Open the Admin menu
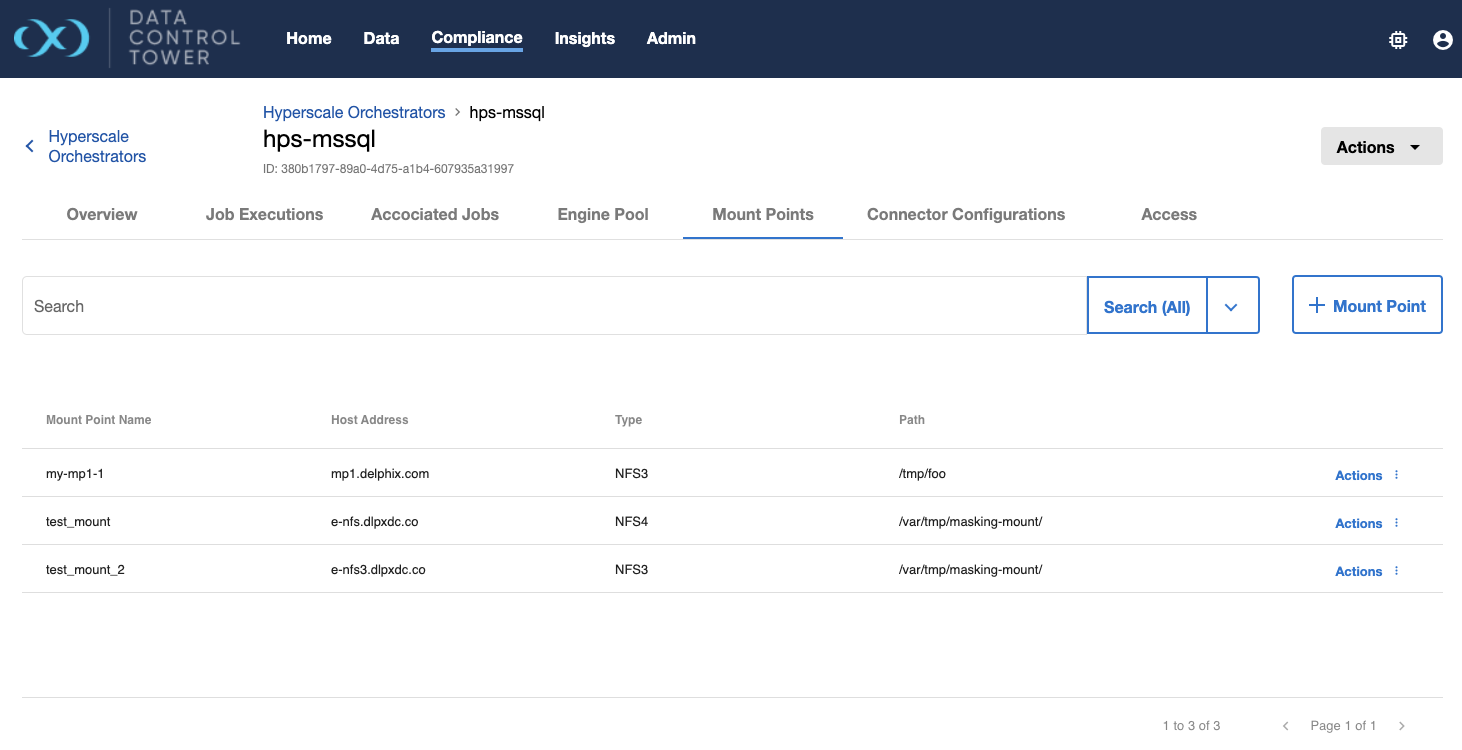Image resolution: width=1462 pixels, height=750 pixels. point(670,38)
